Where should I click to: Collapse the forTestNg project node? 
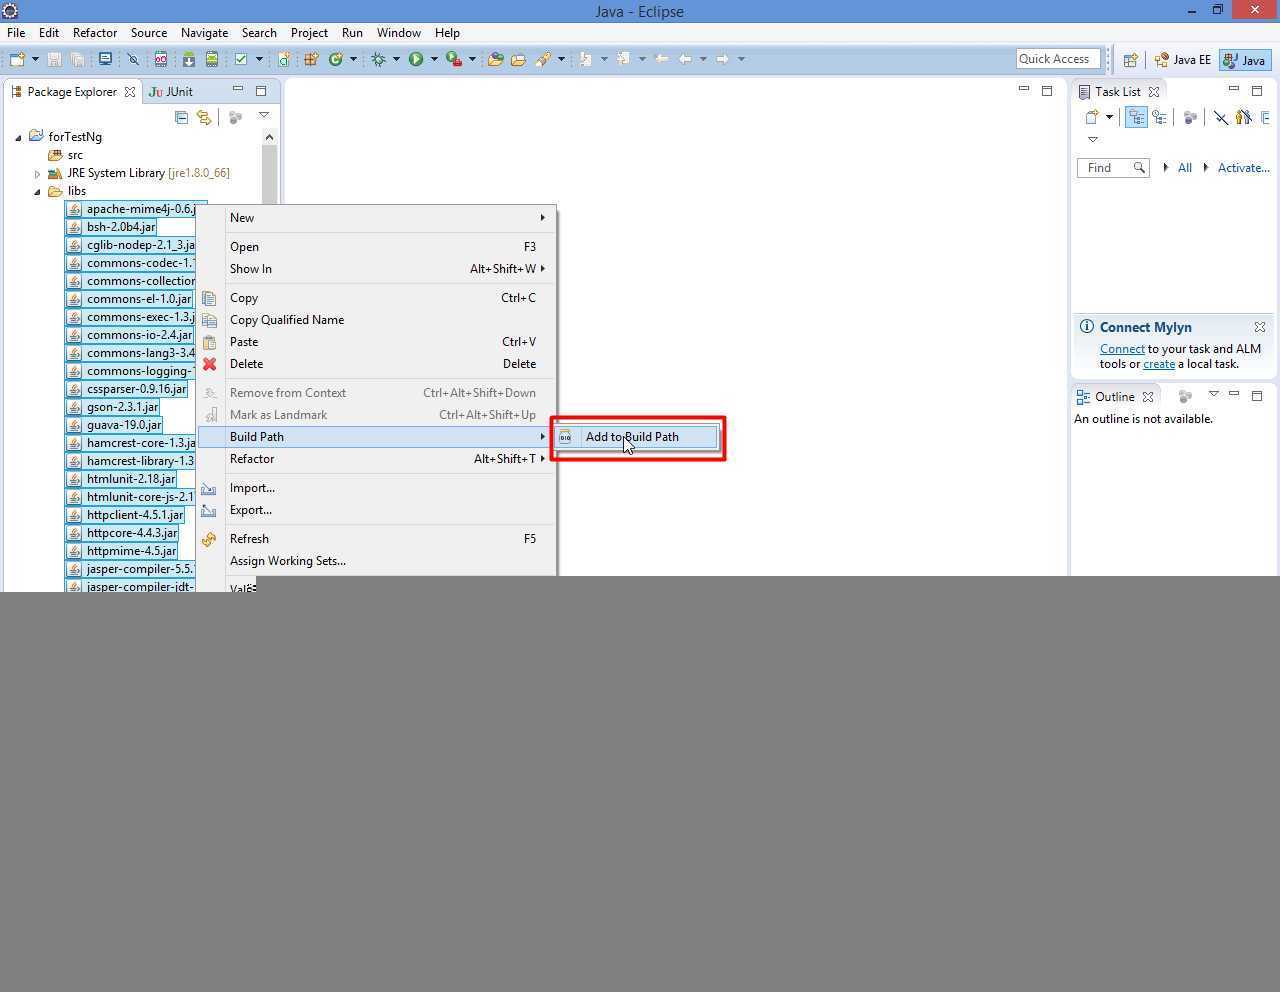click(x=18, y=137)
